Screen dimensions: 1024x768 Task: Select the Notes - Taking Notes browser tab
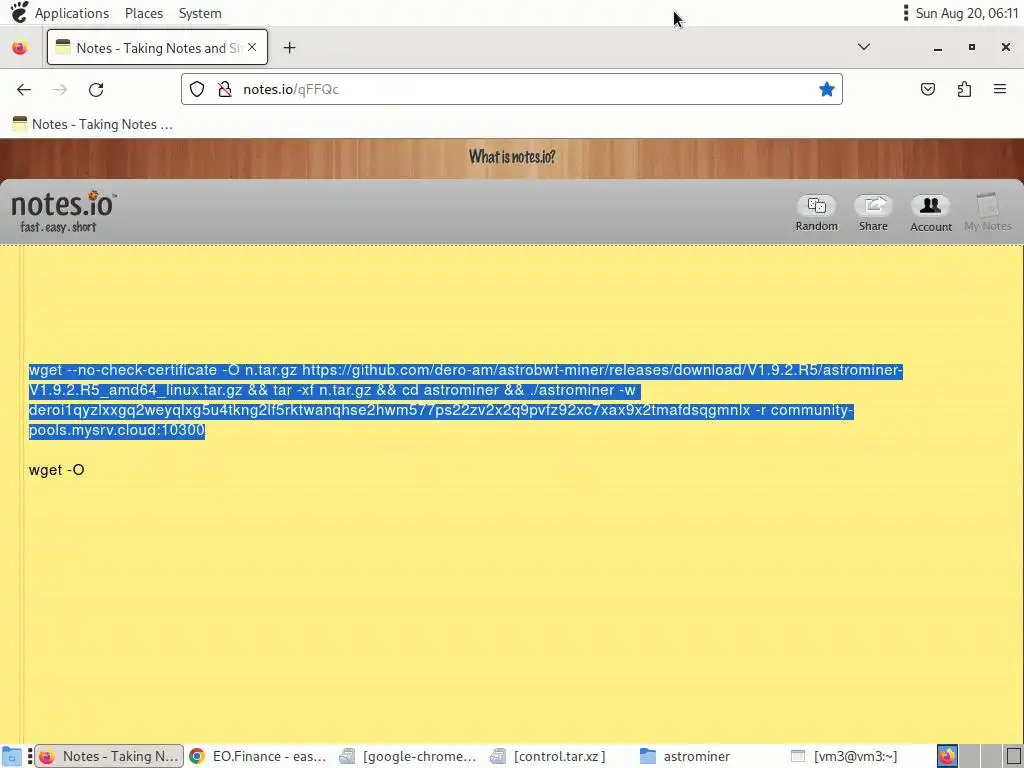[157, 48]
